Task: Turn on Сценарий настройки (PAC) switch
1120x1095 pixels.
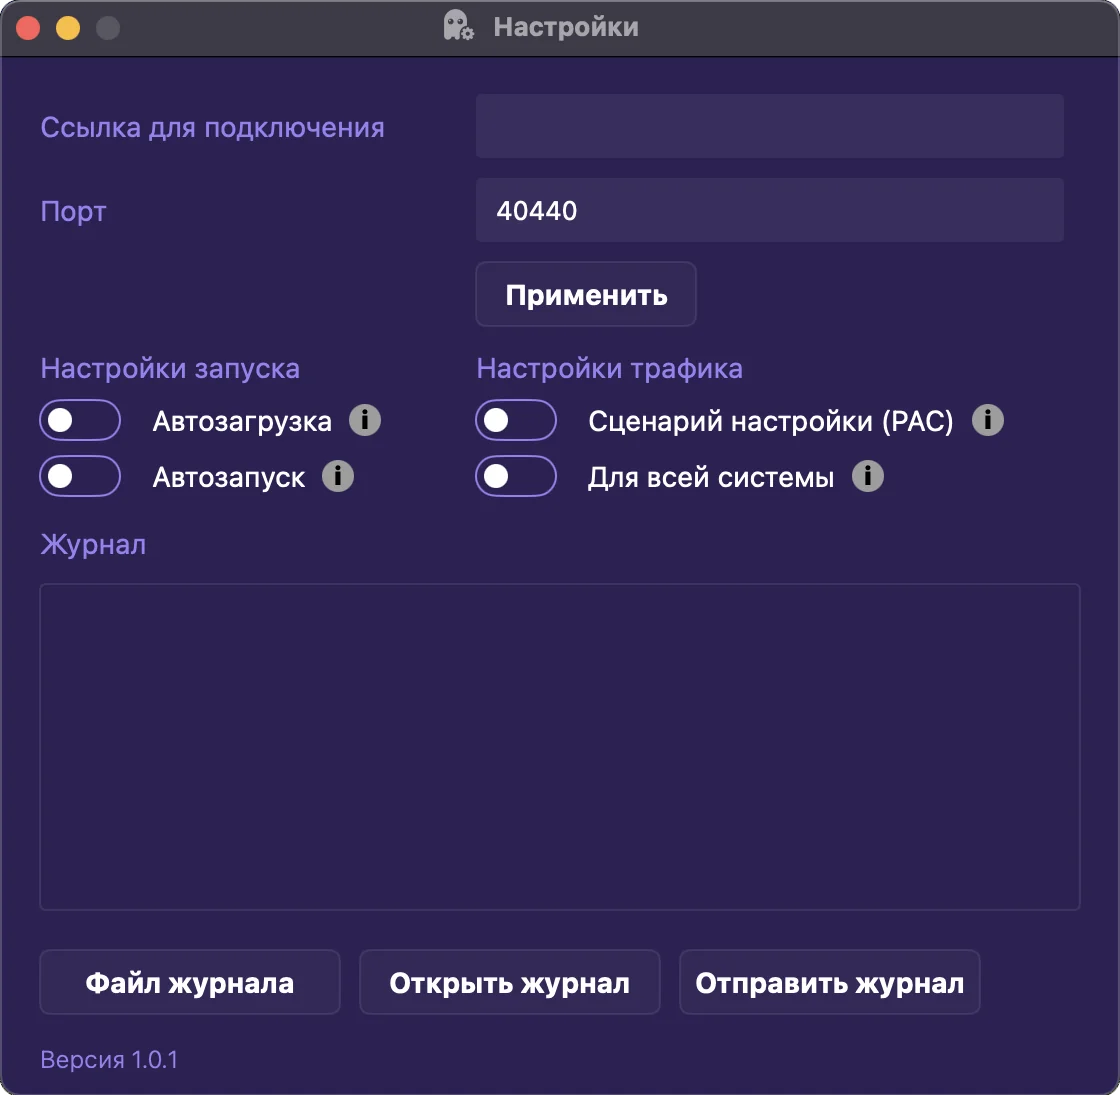Action: pos(516,420)
